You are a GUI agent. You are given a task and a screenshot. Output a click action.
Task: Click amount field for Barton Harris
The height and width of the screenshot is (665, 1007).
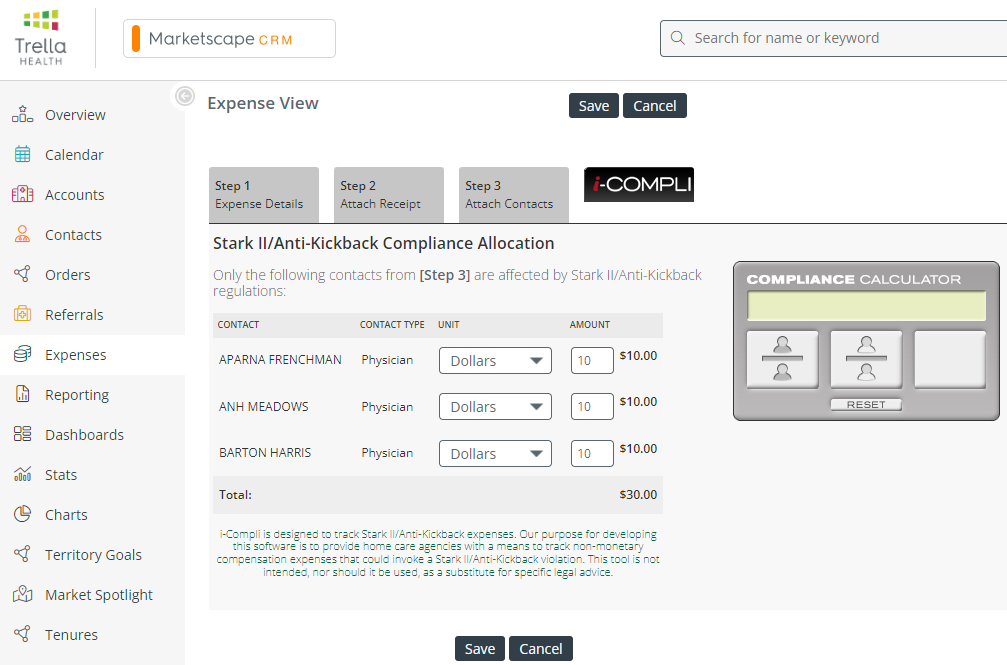point(592,454)
